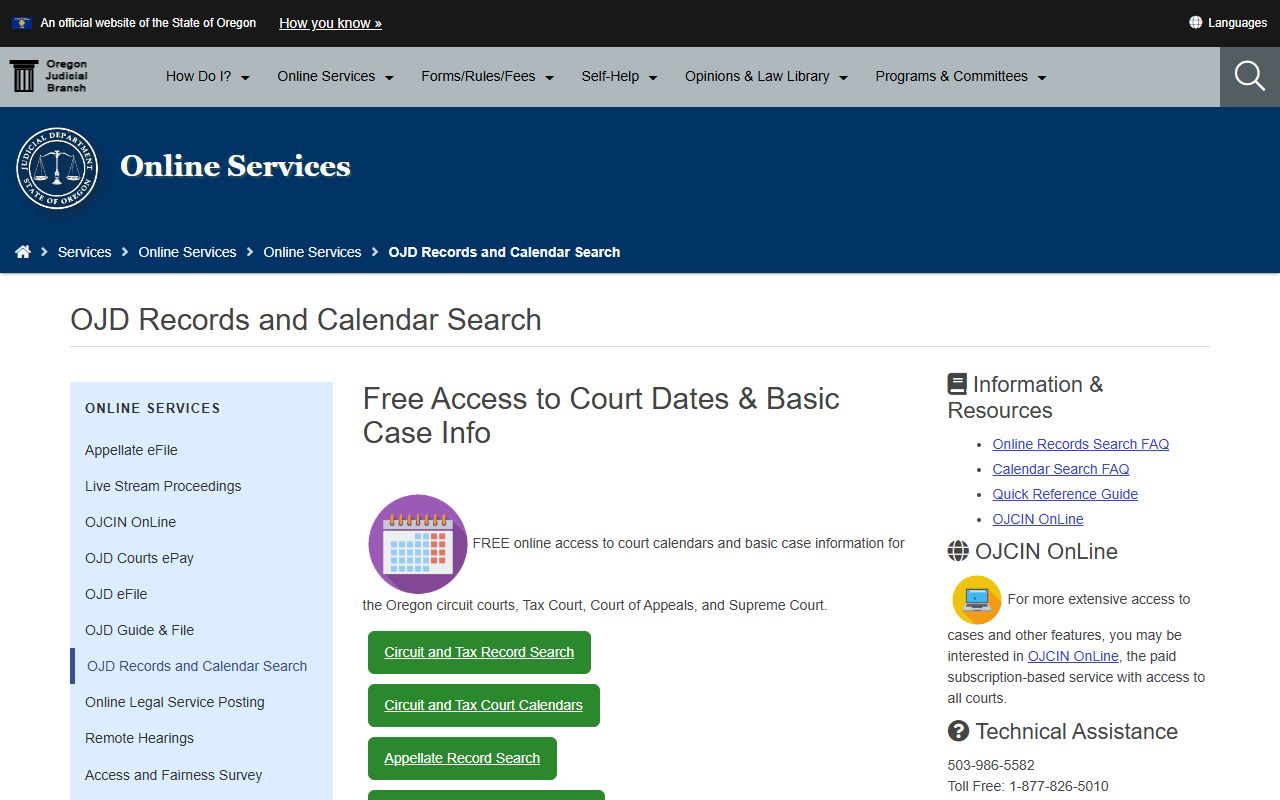Select OJD Courts ePay in sidebar
1280x800 pixels.
point(139,558)
